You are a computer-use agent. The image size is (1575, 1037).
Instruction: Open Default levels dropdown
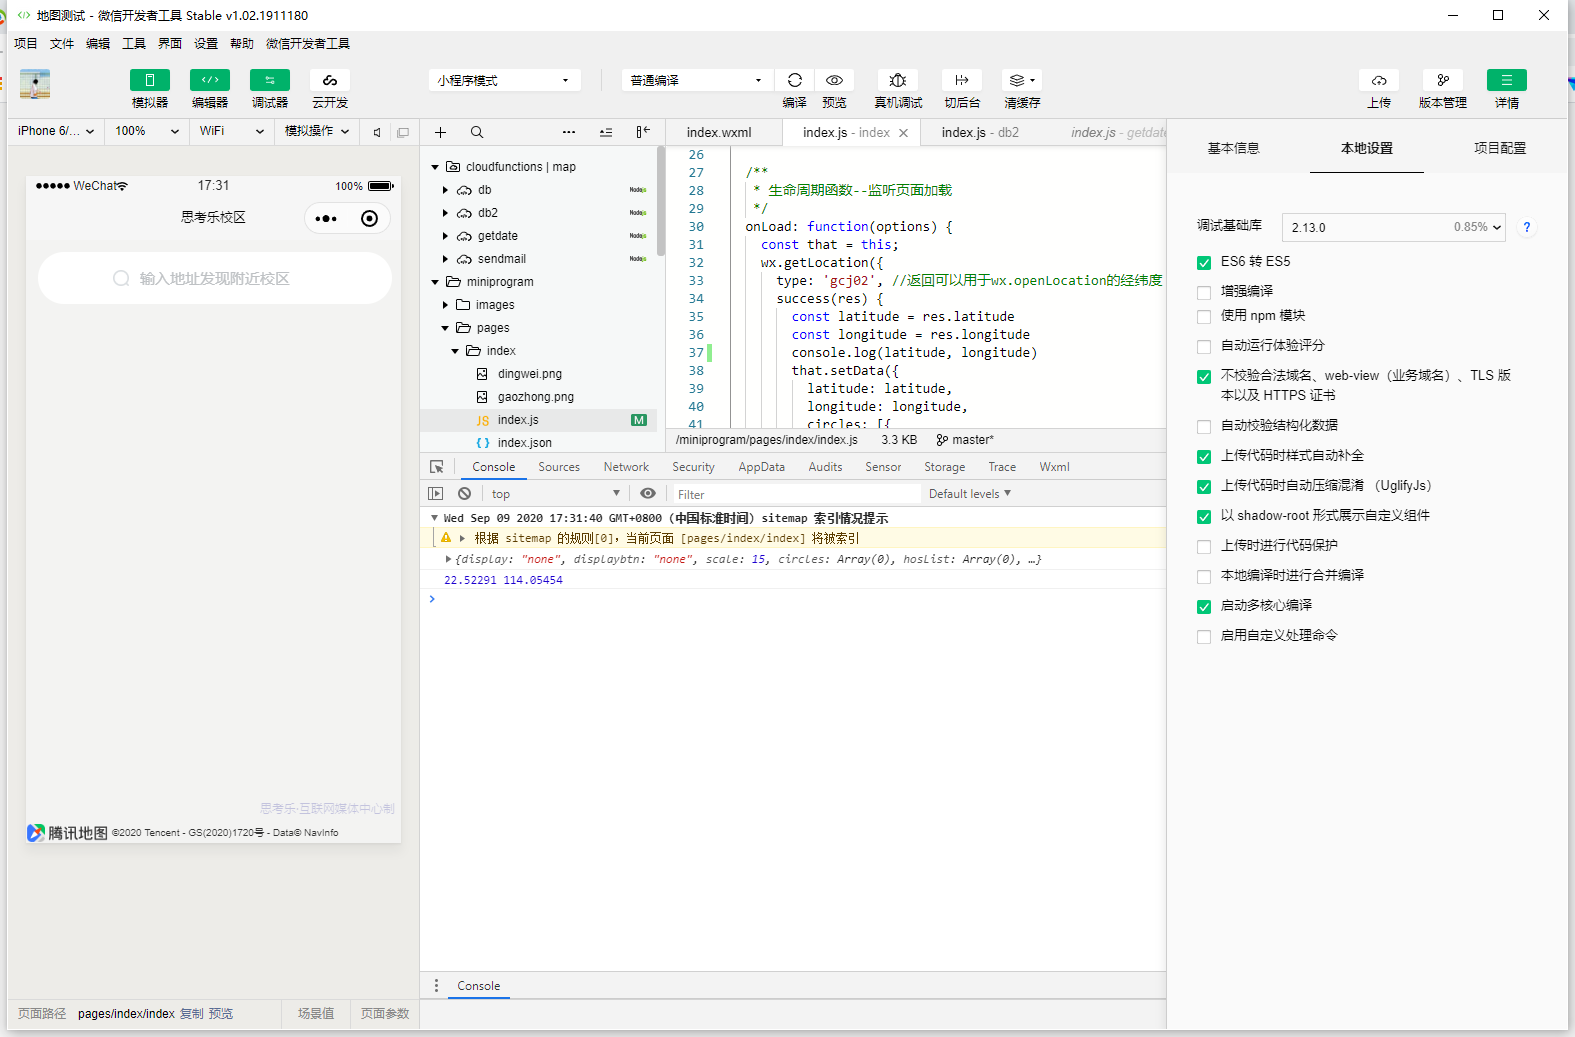[970, 494]
